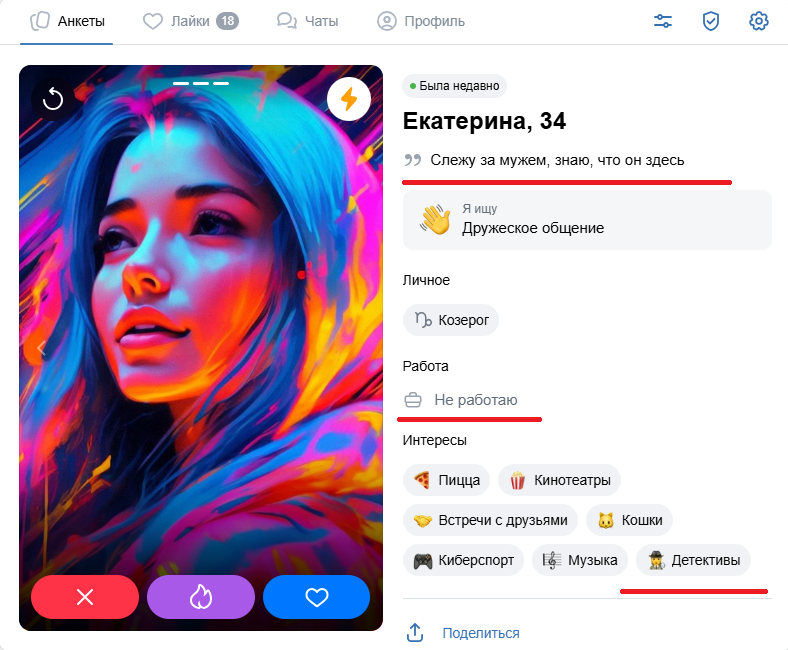Click the share upload icon
Image resolution: width=788 pixels, height=650 pixels.
pos(415,633)
